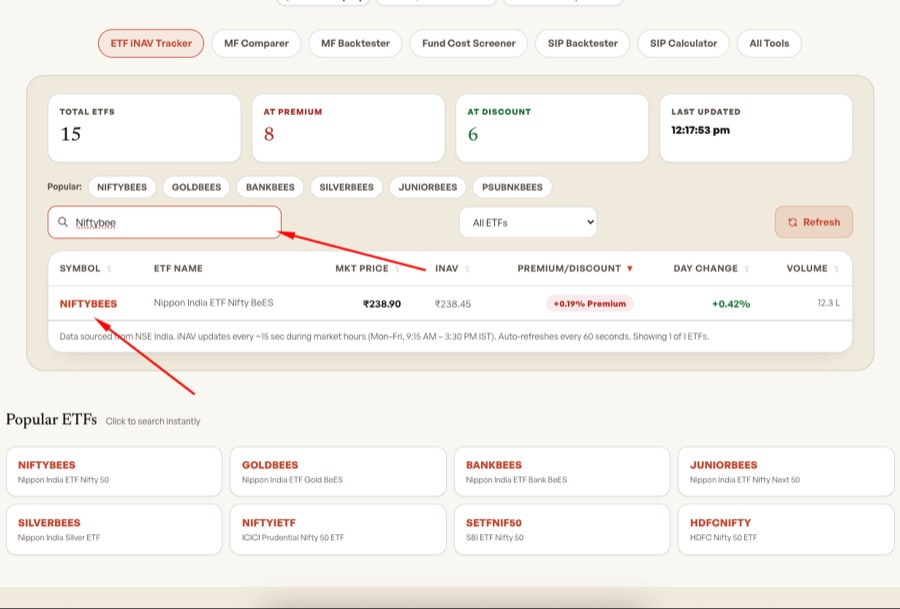Screen dimensions: 900x609
Task: Open NIFTYBEES symbol link in table
Action: pyautogui.click(x=88, y=304)
